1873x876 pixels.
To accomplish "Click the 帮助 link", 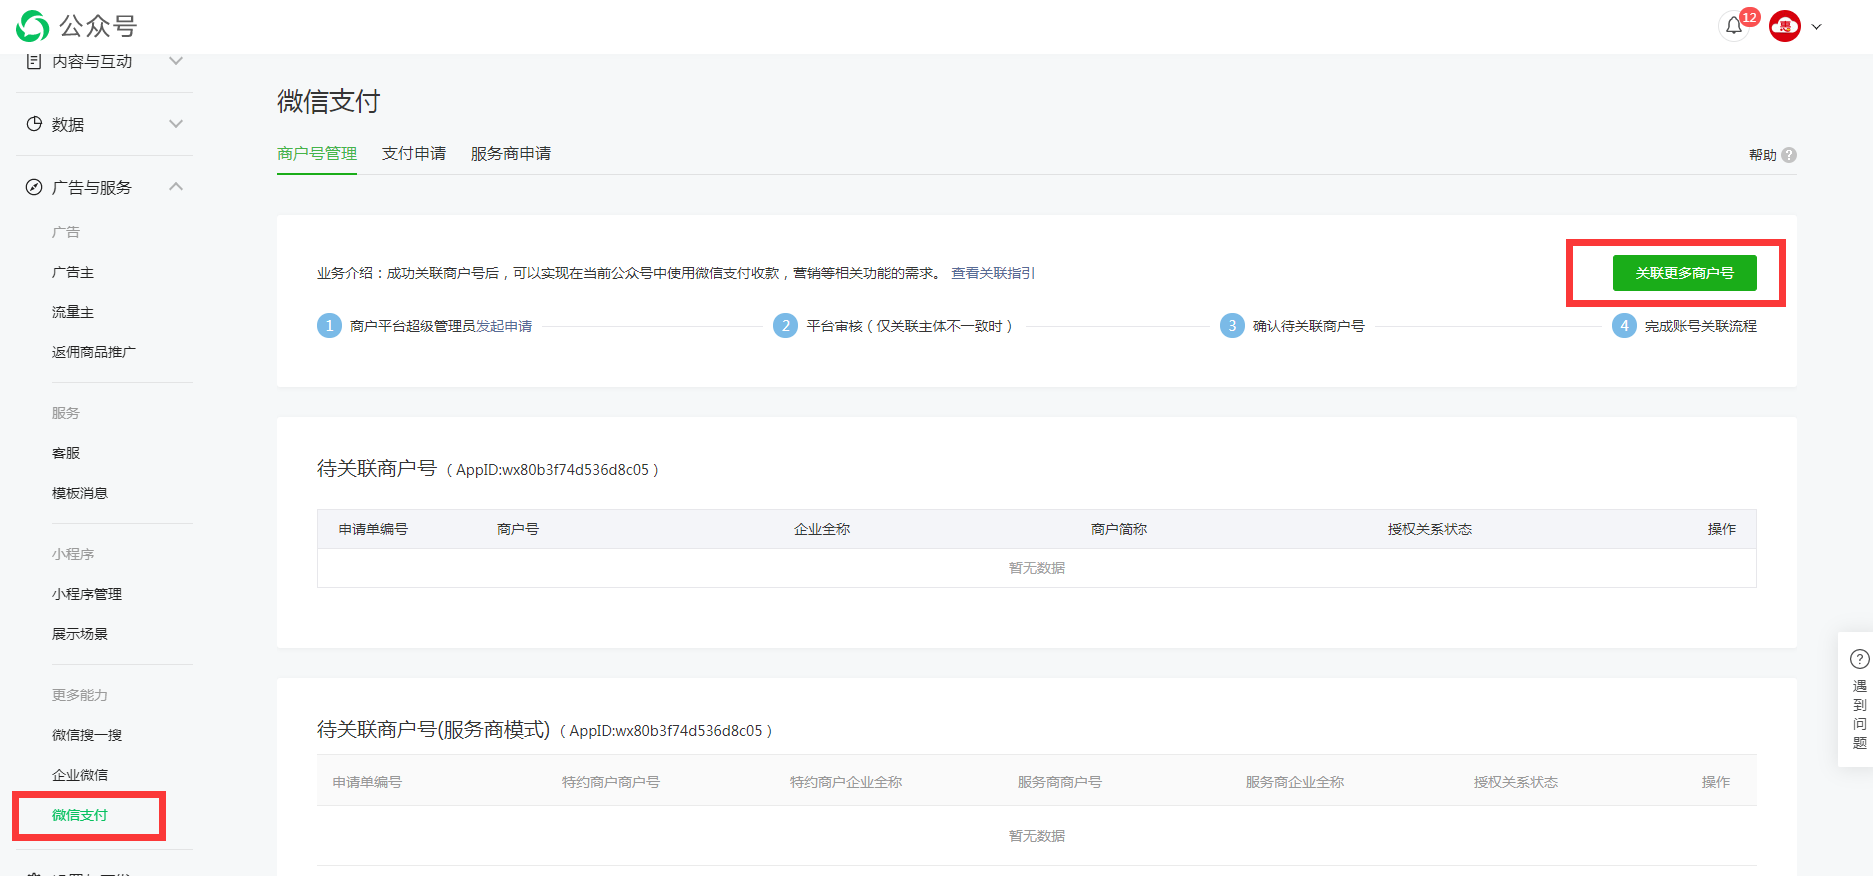I will [x=1762, y=155].
